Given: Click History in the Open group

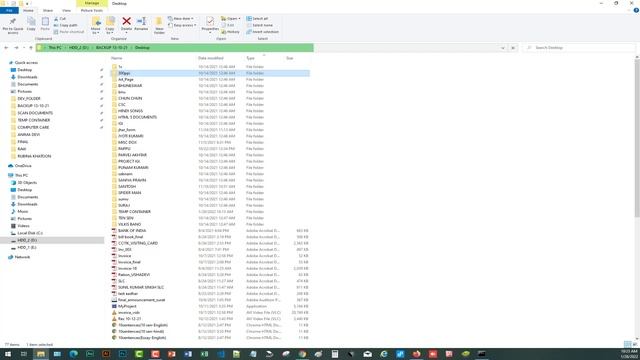Looking at the screenshot, I should click(231, 32).
